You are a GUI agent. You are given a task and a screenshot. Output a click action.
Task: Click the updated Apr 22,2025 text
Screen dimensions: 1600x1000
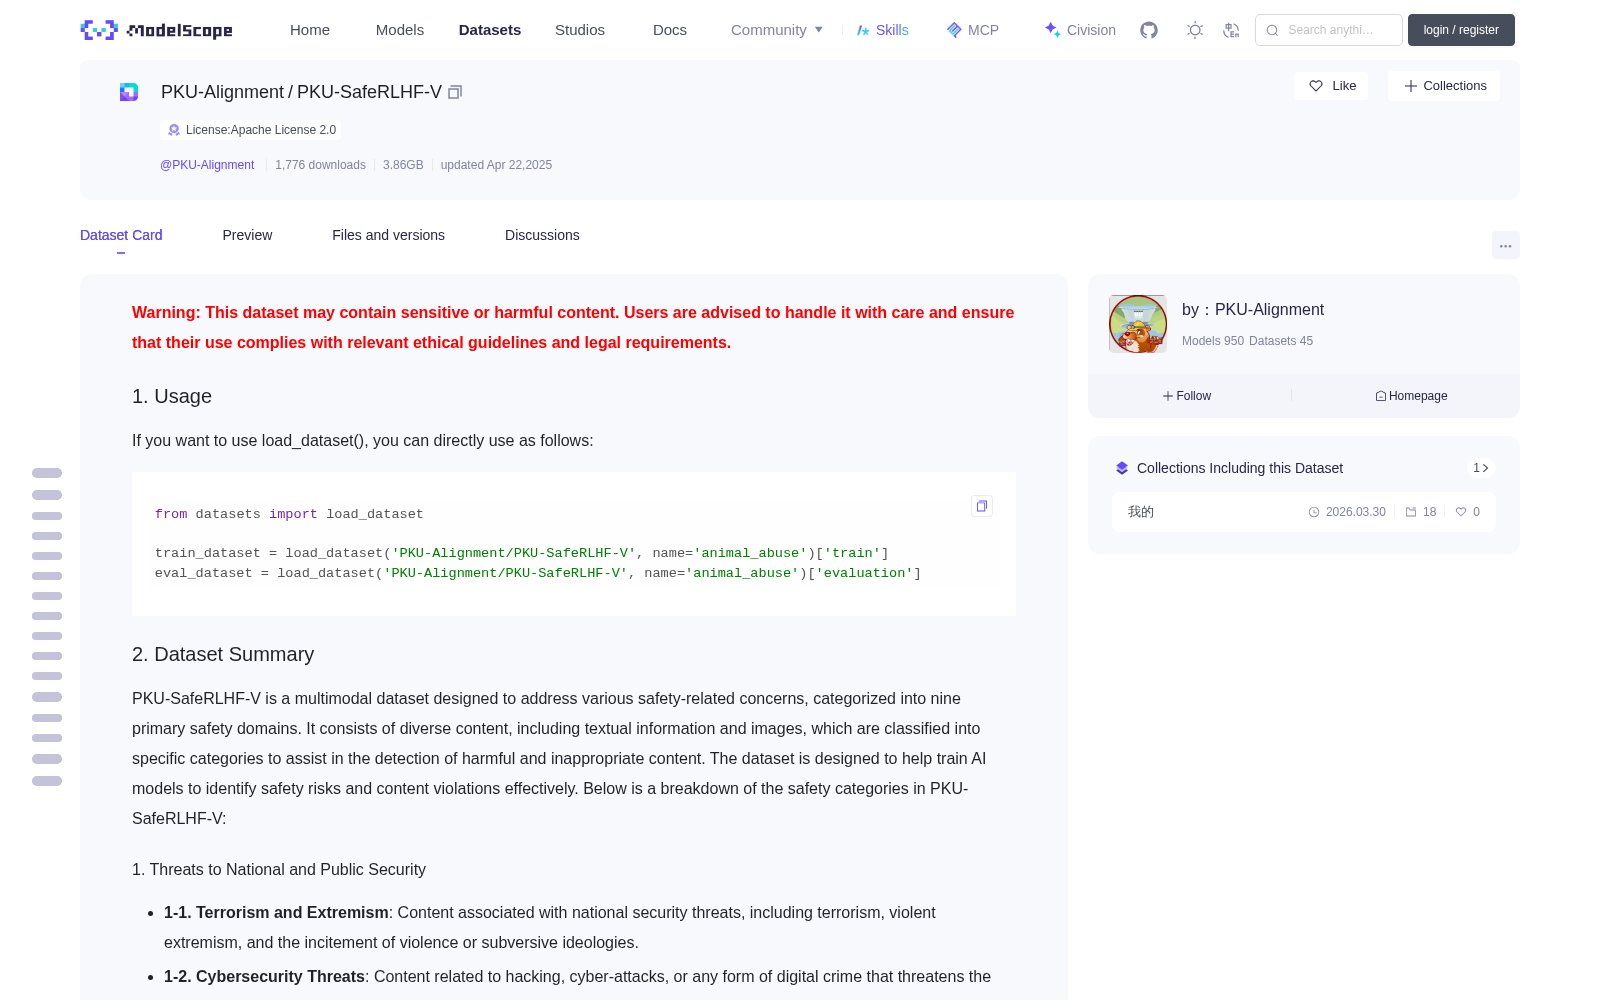pyautogui.click(x=496, y=165)
